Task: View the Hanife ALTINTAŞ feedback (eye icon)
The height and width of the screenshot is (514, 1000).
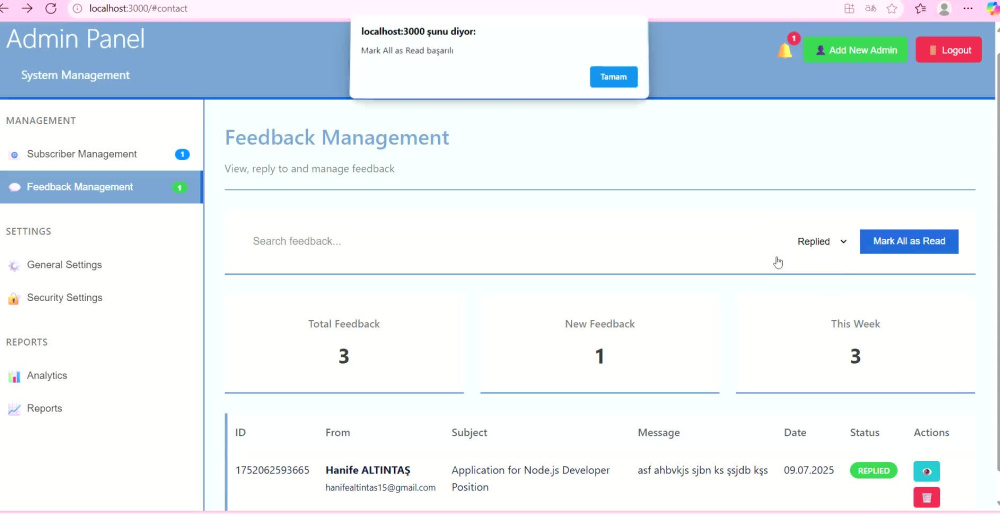Action: (927, 471)
